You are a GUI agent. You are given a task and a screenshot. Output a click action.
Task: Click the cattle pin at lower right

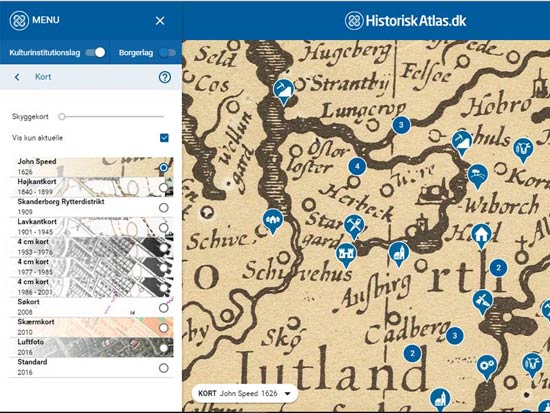(532, 365)
